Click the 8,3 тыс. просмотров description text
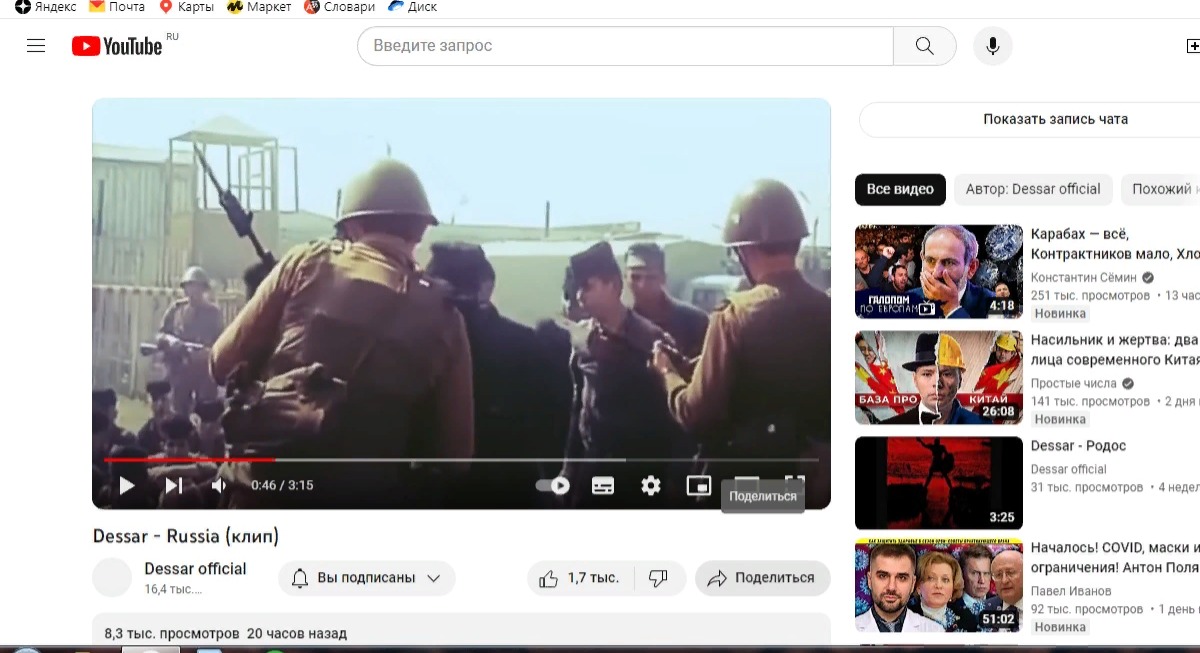 point(172,633)
